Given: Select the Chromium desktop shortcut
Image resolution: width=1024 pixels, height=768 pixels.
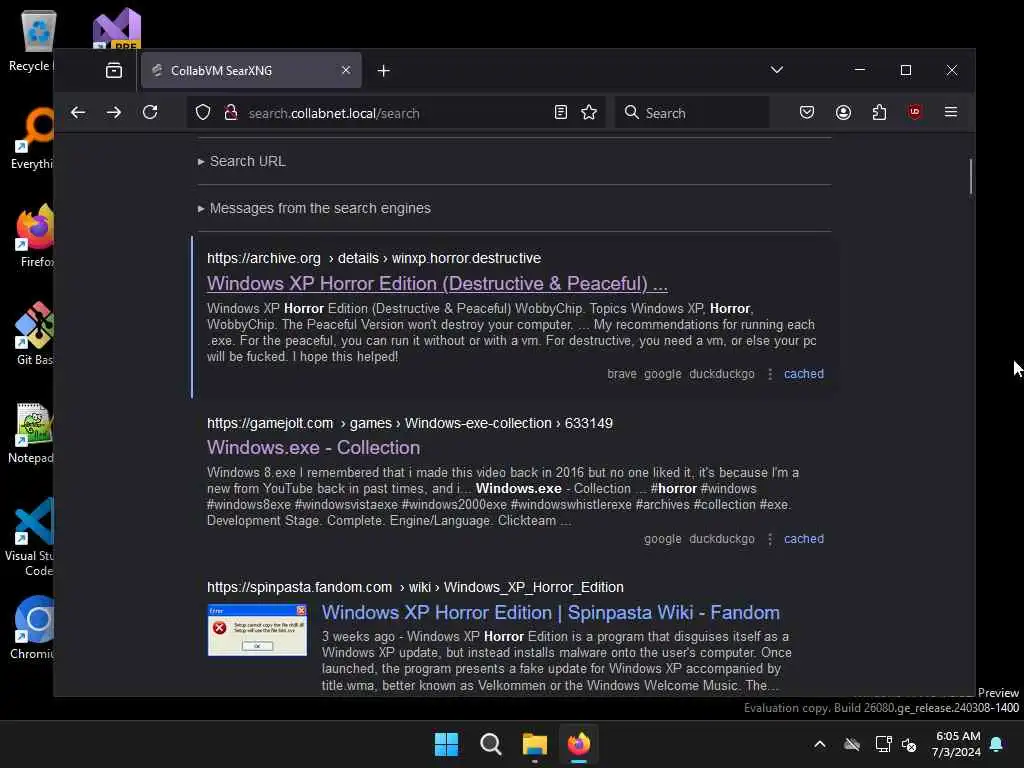Looking at the screenshot, I should click(x=33, y=628).
